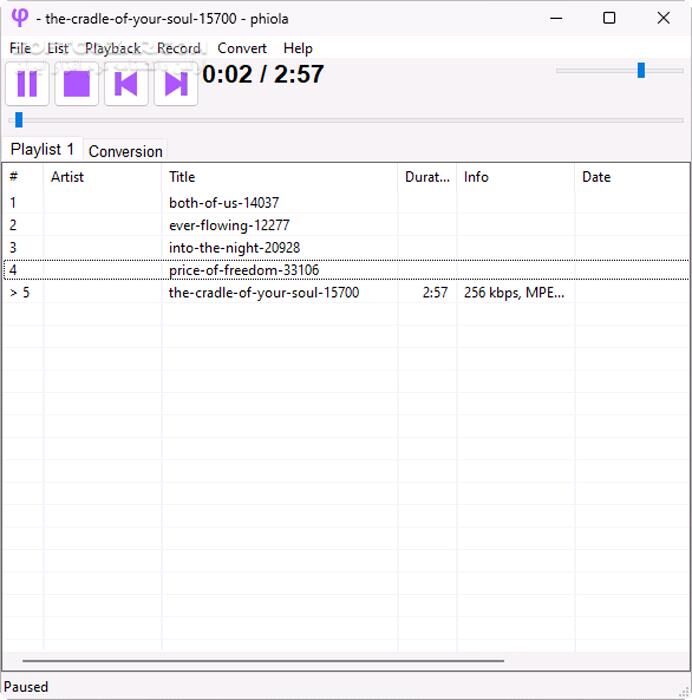
Task: Sort playlist by Title column header
Action: click(182, 177)
